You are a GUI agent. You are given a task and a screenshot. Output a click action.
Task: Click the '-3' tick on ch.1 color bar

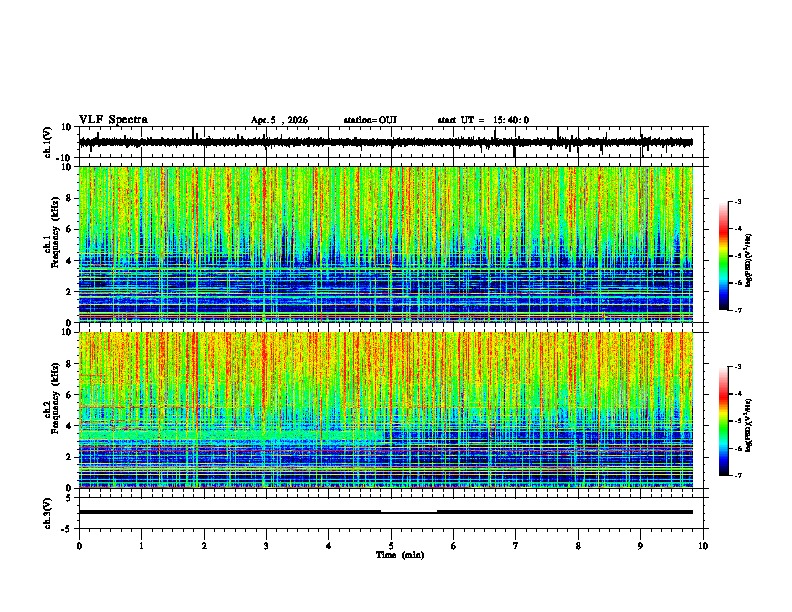pyautogui.click(x=738, y=201)
